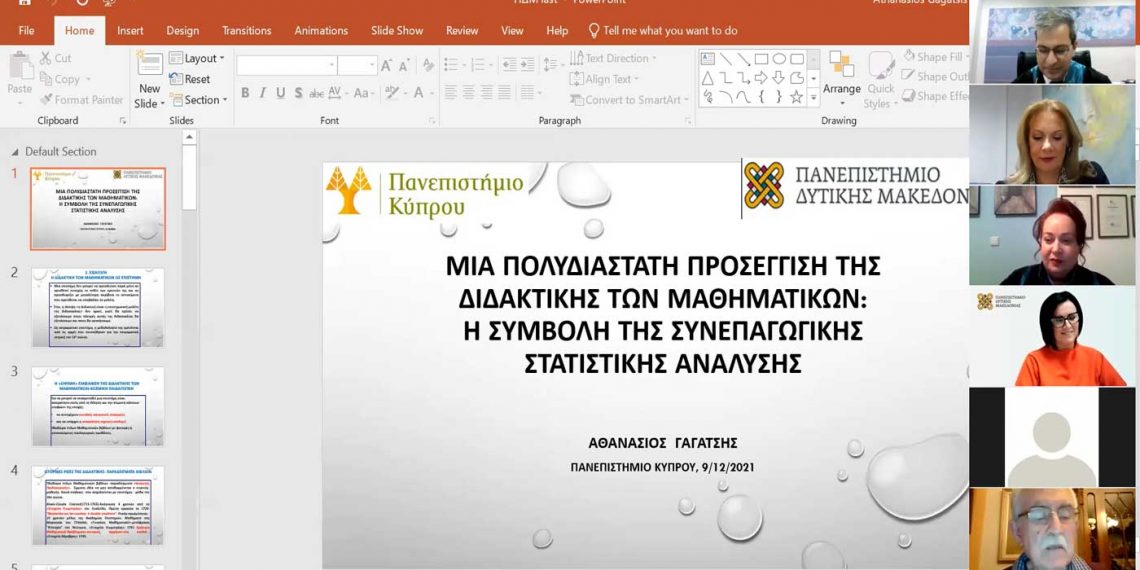Click Tell me what you want to do

663,31
